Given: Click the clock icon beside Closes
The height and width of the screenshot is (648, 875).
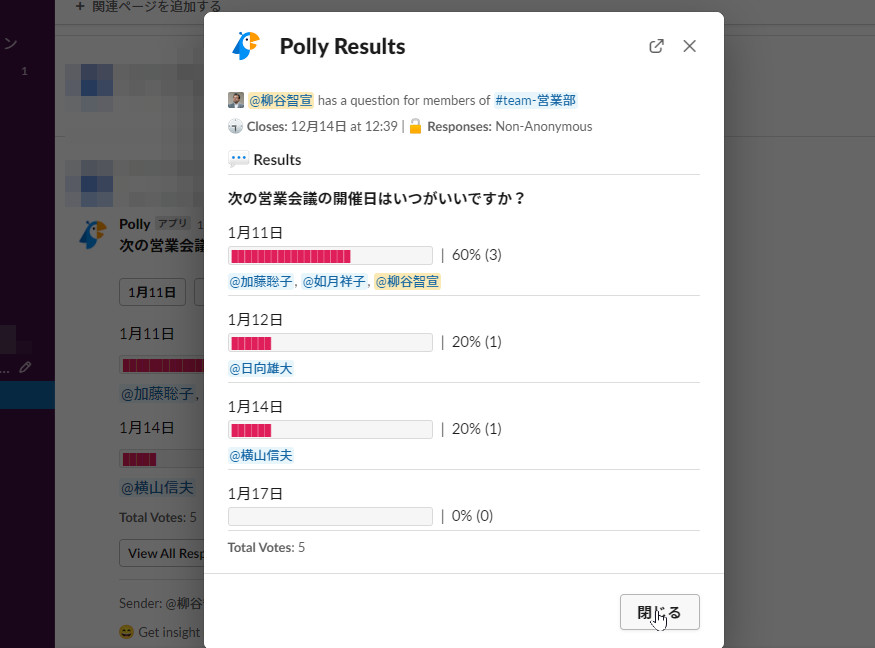Looking at the screenshot, I should [236, 127].
